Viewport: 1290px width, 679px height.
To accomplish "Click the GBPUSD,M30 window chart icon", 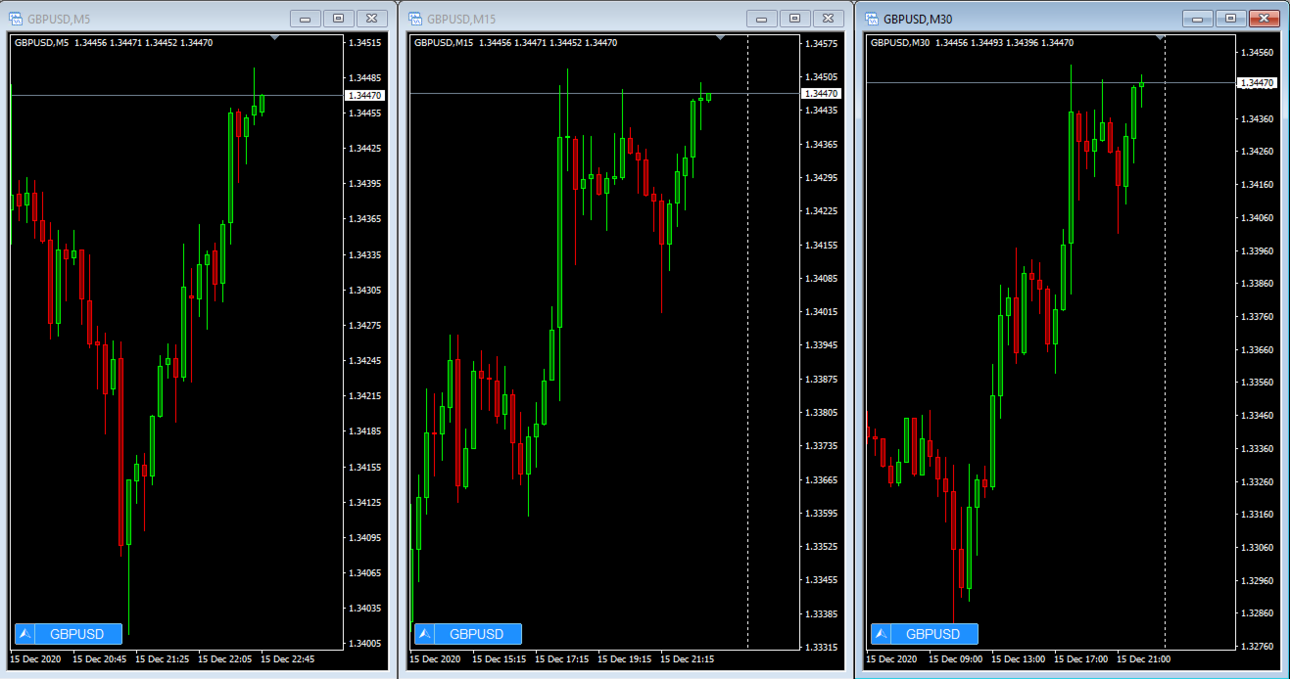I will 872,18.
